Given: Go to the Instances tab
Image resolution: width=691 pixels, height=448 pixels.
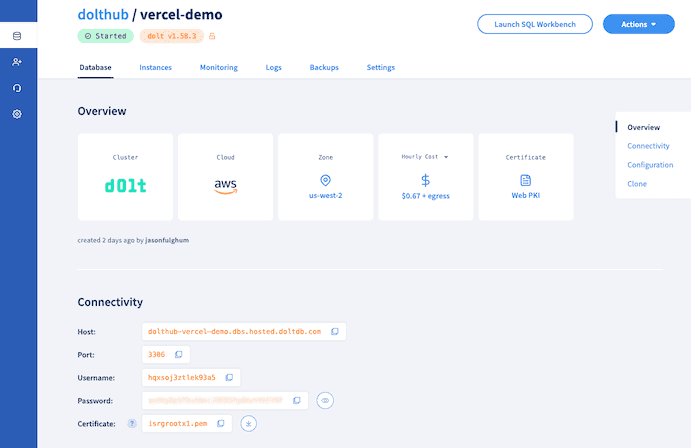Looking at the screenshot, I should click(155, 68).
